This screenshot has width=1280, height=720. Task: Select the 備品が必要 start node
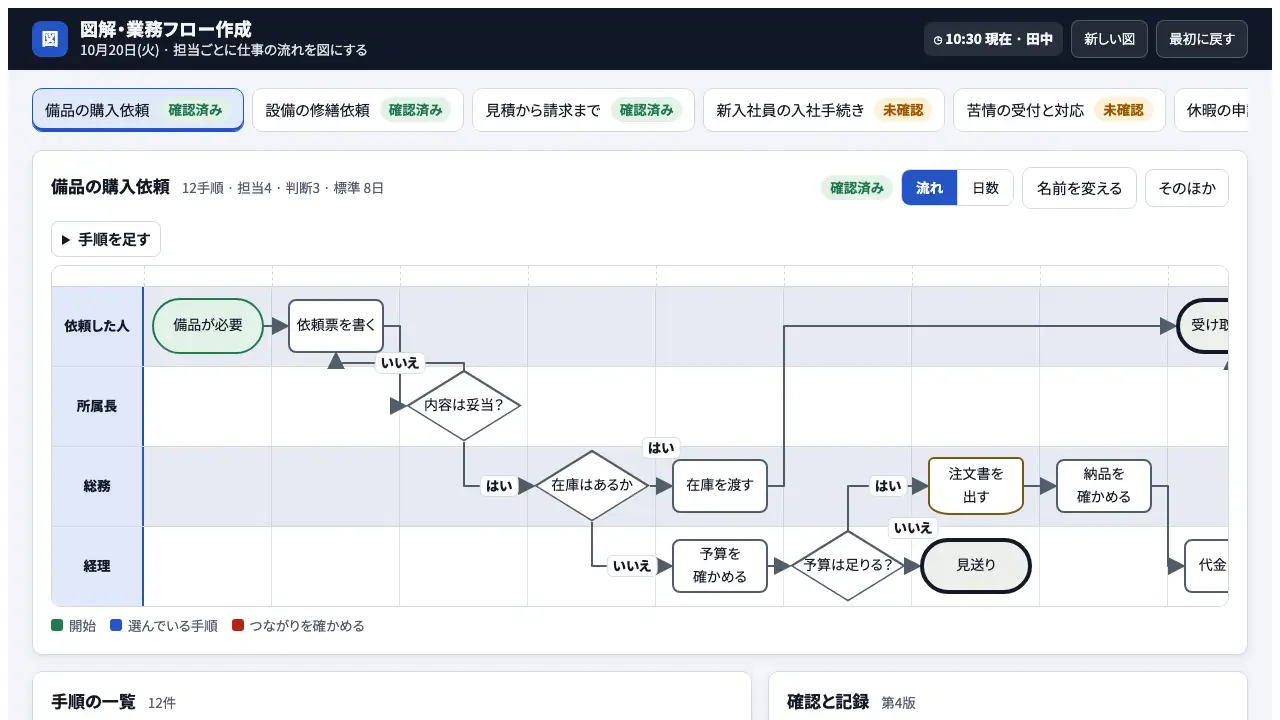208,326
